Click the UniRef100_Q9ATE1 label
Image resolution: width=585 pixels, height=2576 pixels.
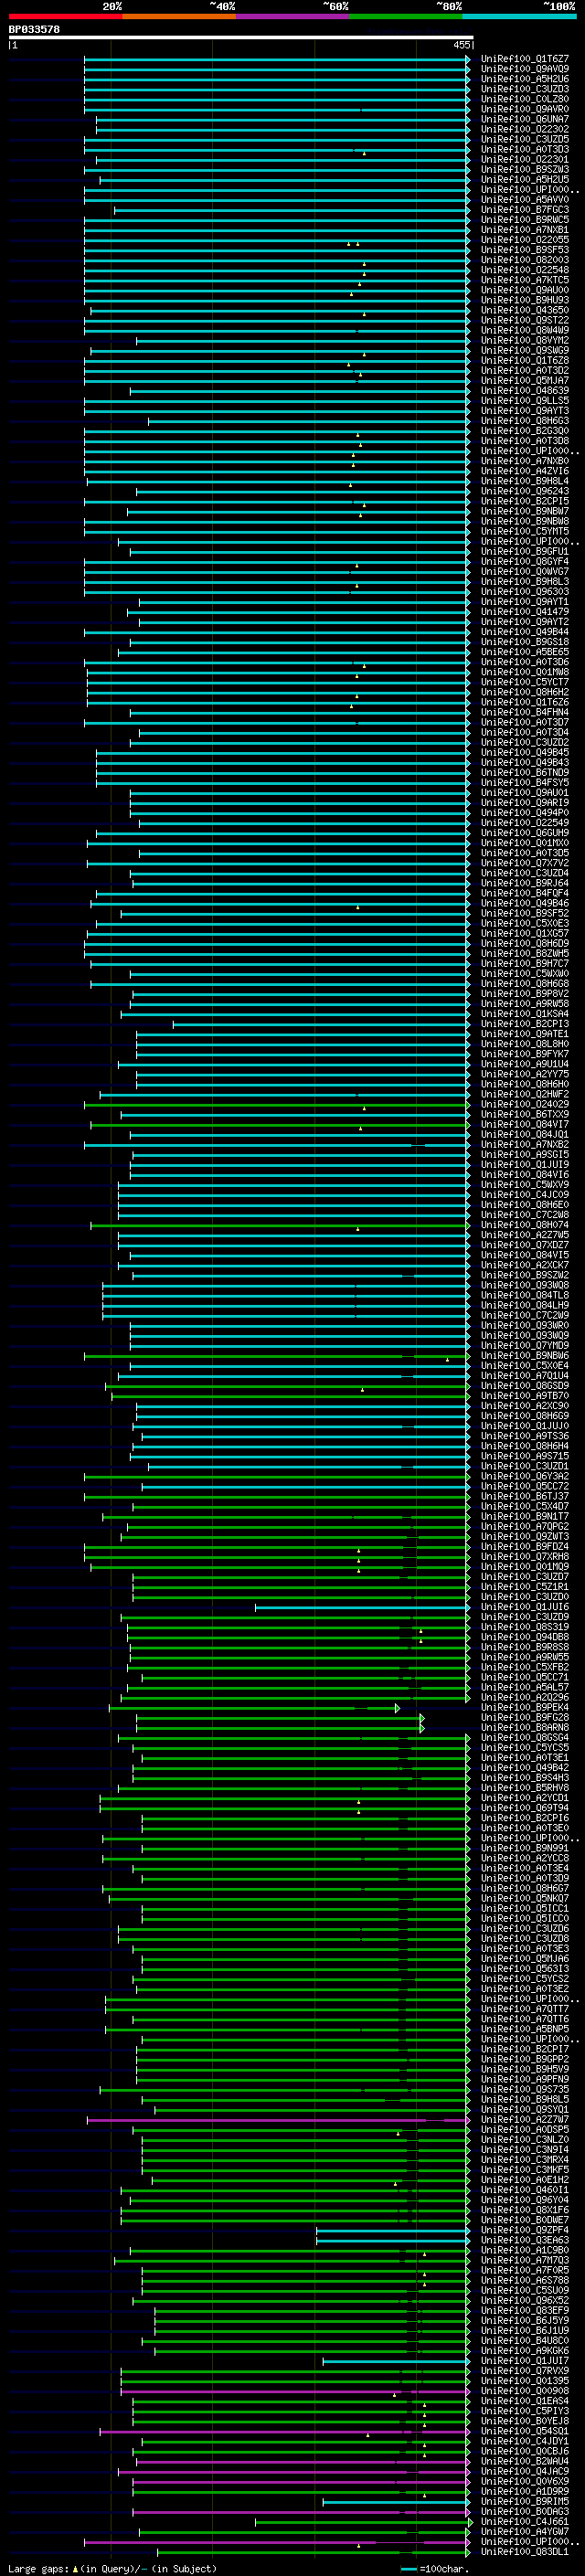525,1034
